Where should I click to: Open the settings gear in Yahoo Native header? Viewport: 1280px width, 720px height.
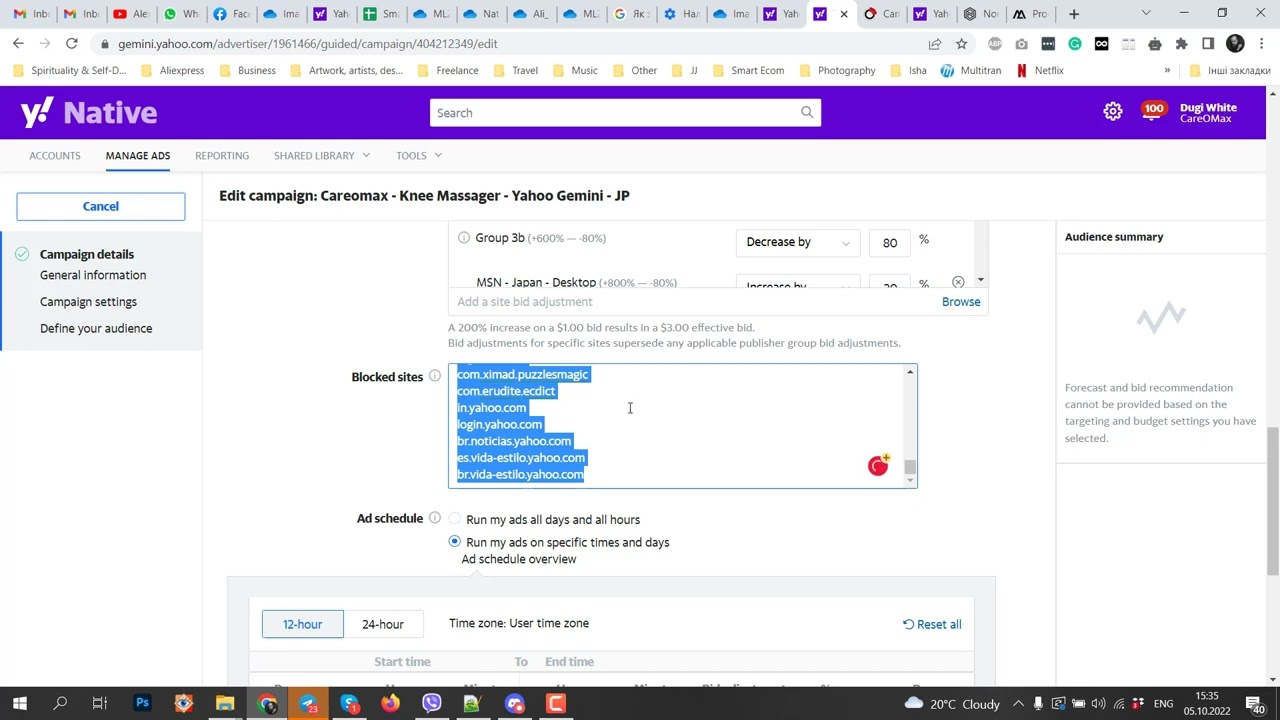point(1113,112)
